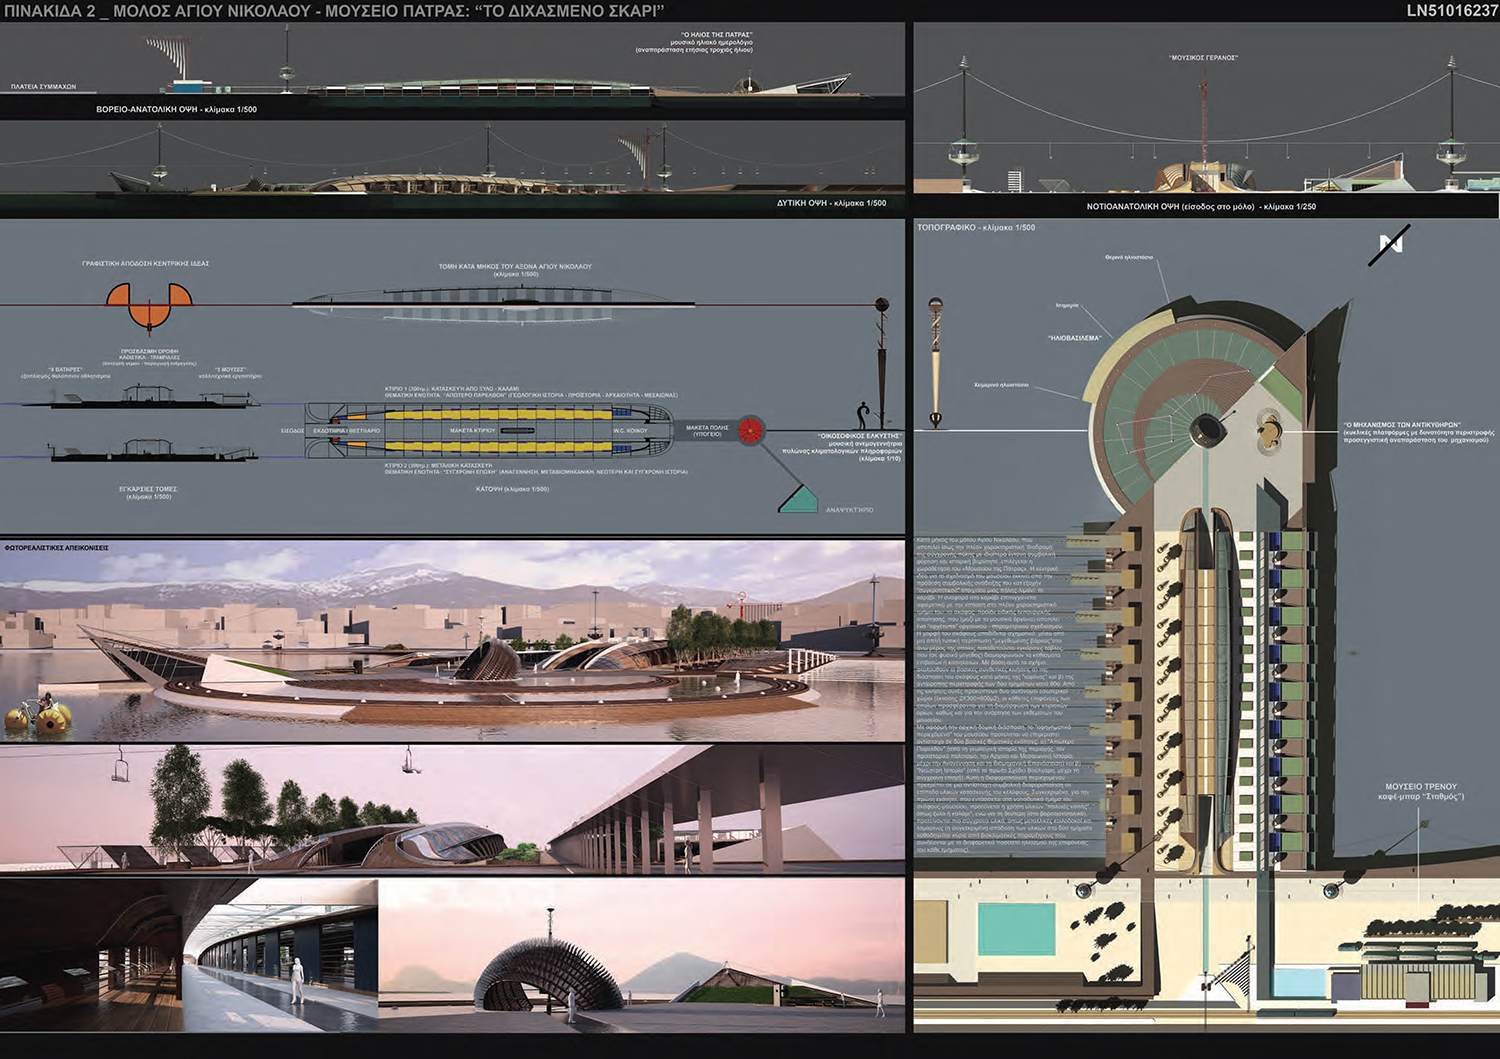
Task: Click the 'Θερινό ηλιοστάσιο' annotation
Action: [x=1129, y=257]
